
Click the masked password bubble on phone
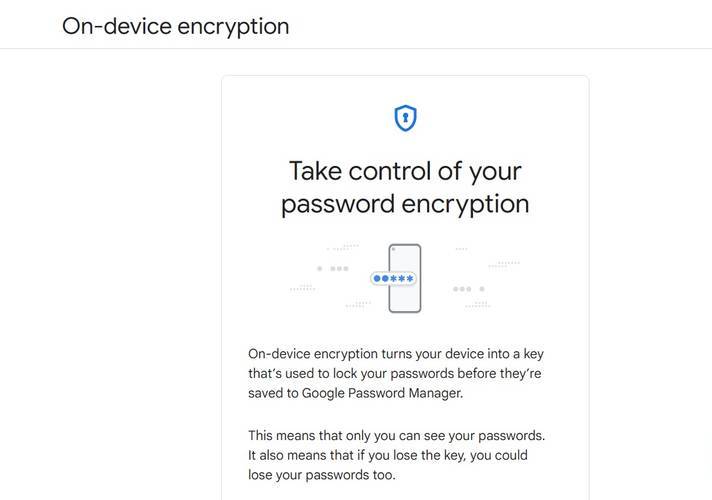pyautogui.click(x=393, y=278)
